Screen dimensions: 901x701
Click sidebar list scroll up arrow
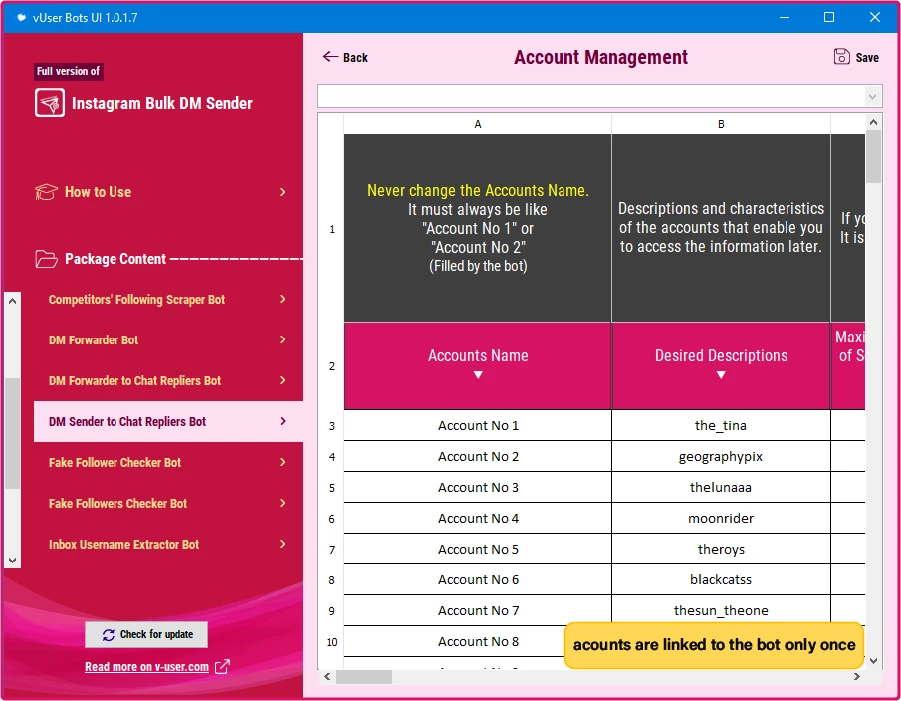[x=12, y=301]
